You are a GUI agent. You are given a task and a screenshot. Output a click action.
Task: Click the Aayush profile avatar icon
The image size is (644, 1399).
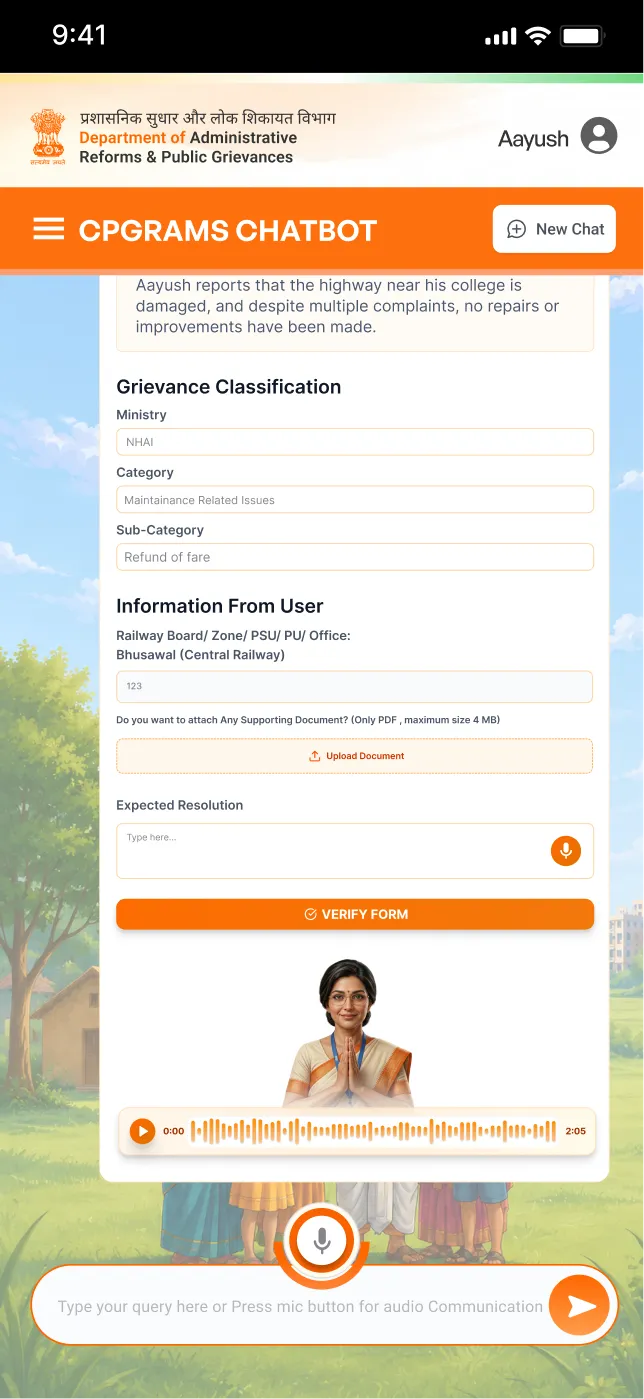point(599,136)
